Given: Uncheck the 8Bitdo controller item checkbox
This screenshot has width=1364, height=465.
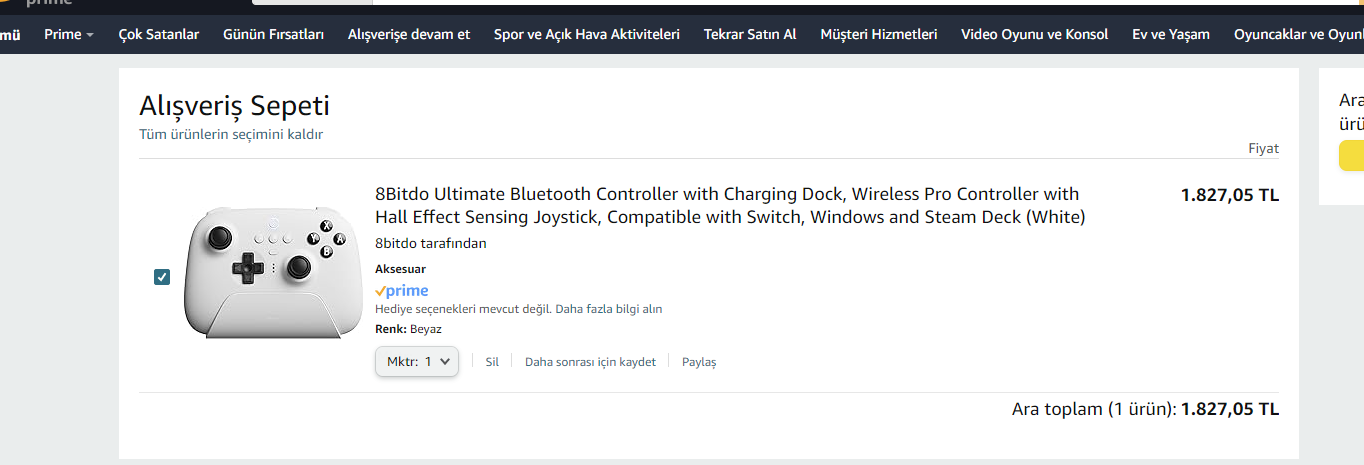Looking at the screenshot, I should click(162, 277).
